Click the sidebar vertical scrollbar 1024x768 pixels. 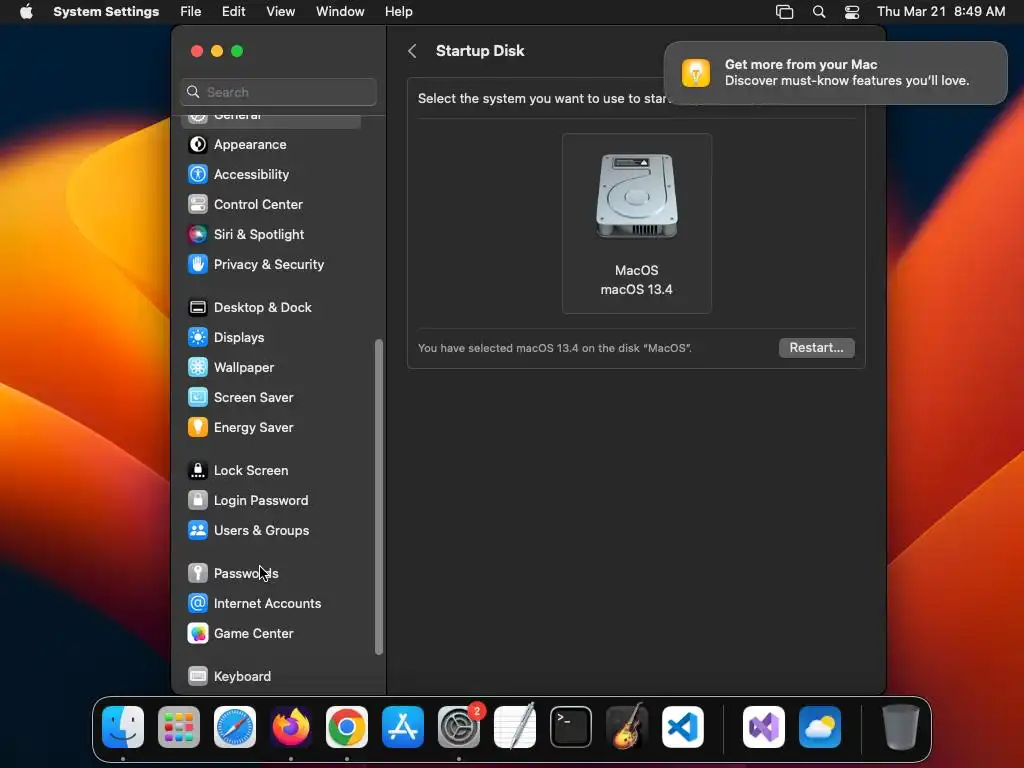pyautogui.click(x=379, y=497)
